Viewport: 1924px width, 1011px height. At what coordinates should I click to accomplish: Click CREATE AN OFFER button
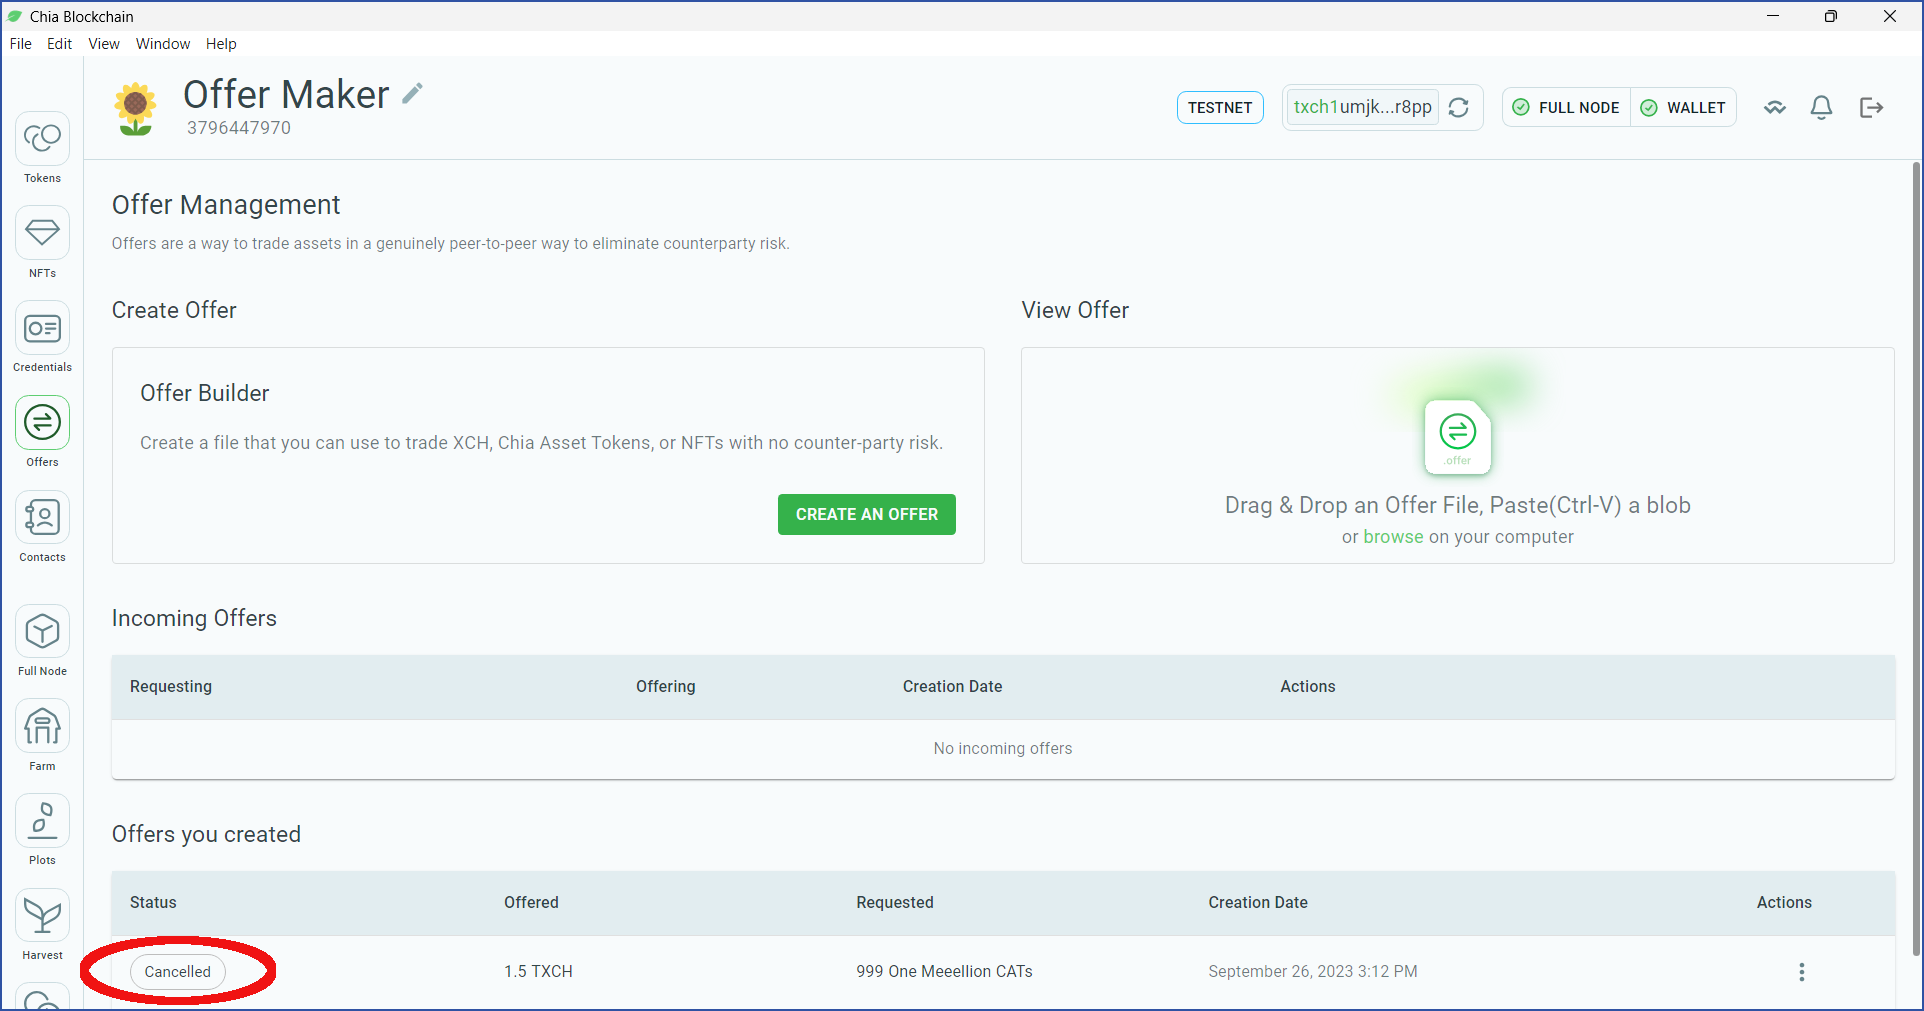(x=867, y=514)
